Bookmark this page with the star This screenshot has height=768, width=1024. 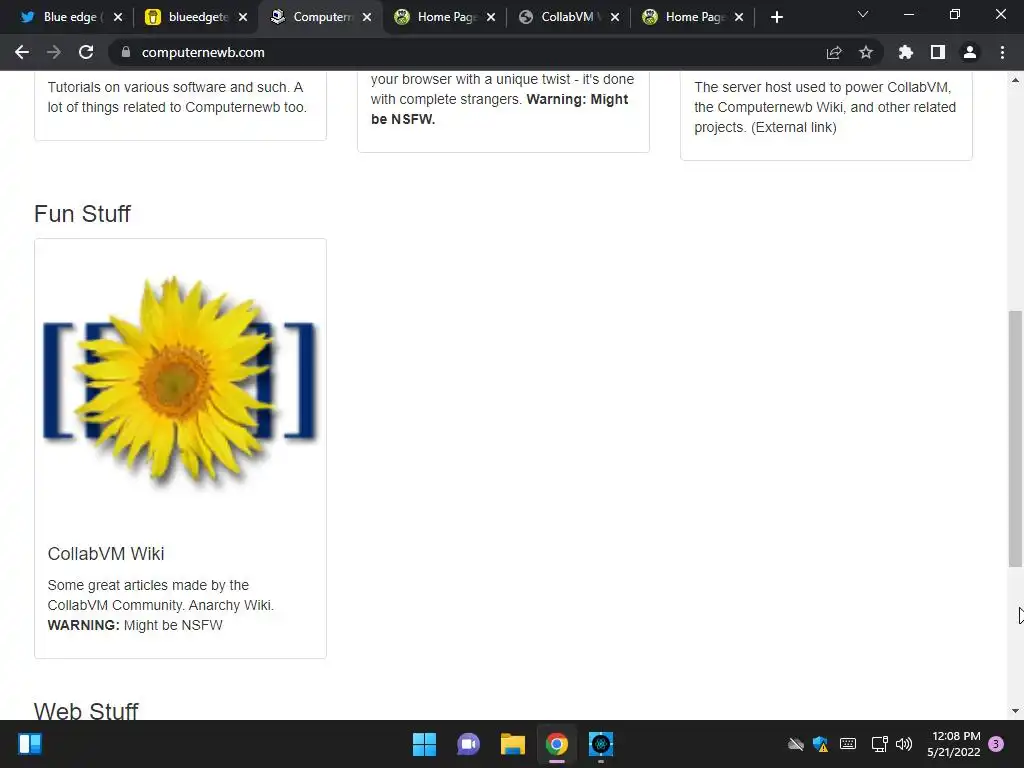point(866,52)
